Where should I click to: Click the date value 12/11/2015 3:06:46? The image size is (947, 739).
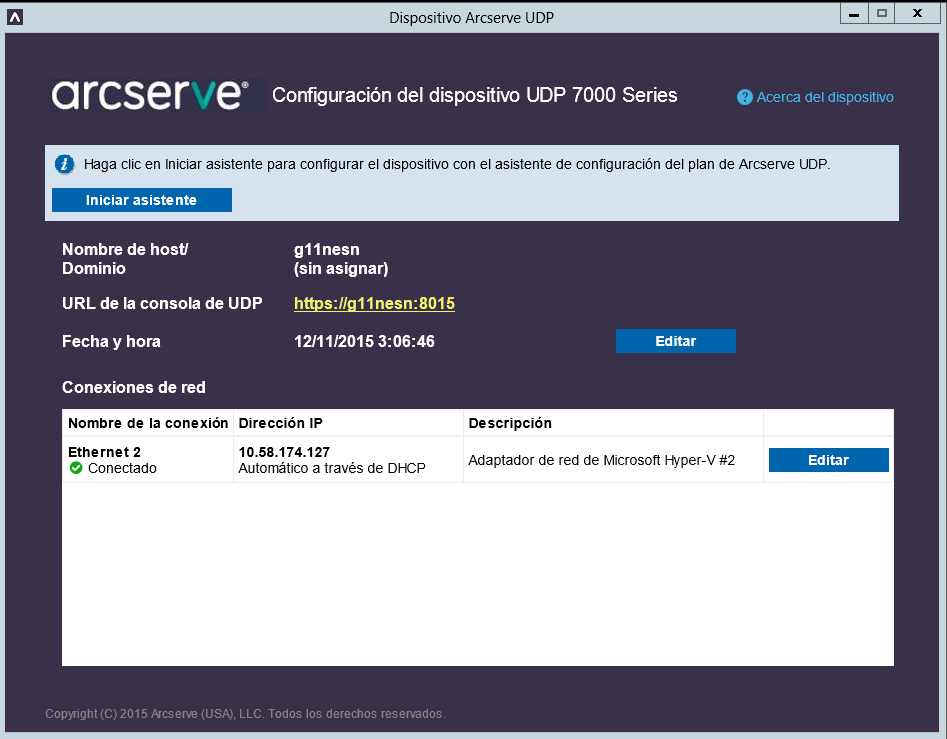364,342
